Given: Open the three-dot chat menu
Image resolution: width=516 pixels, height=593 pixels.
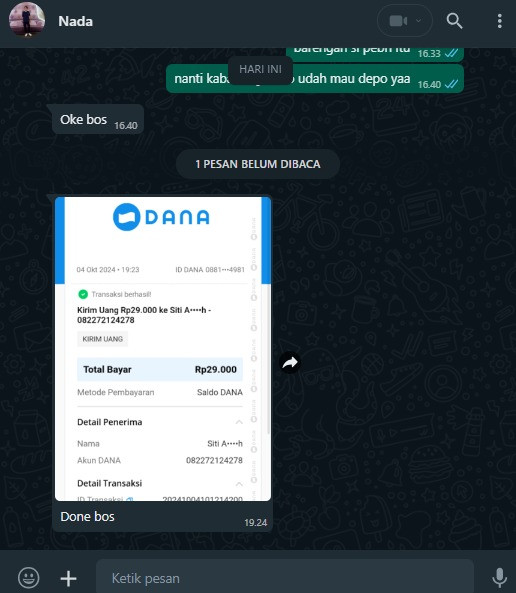Looking at the screenshot, I should coord(499,21).
